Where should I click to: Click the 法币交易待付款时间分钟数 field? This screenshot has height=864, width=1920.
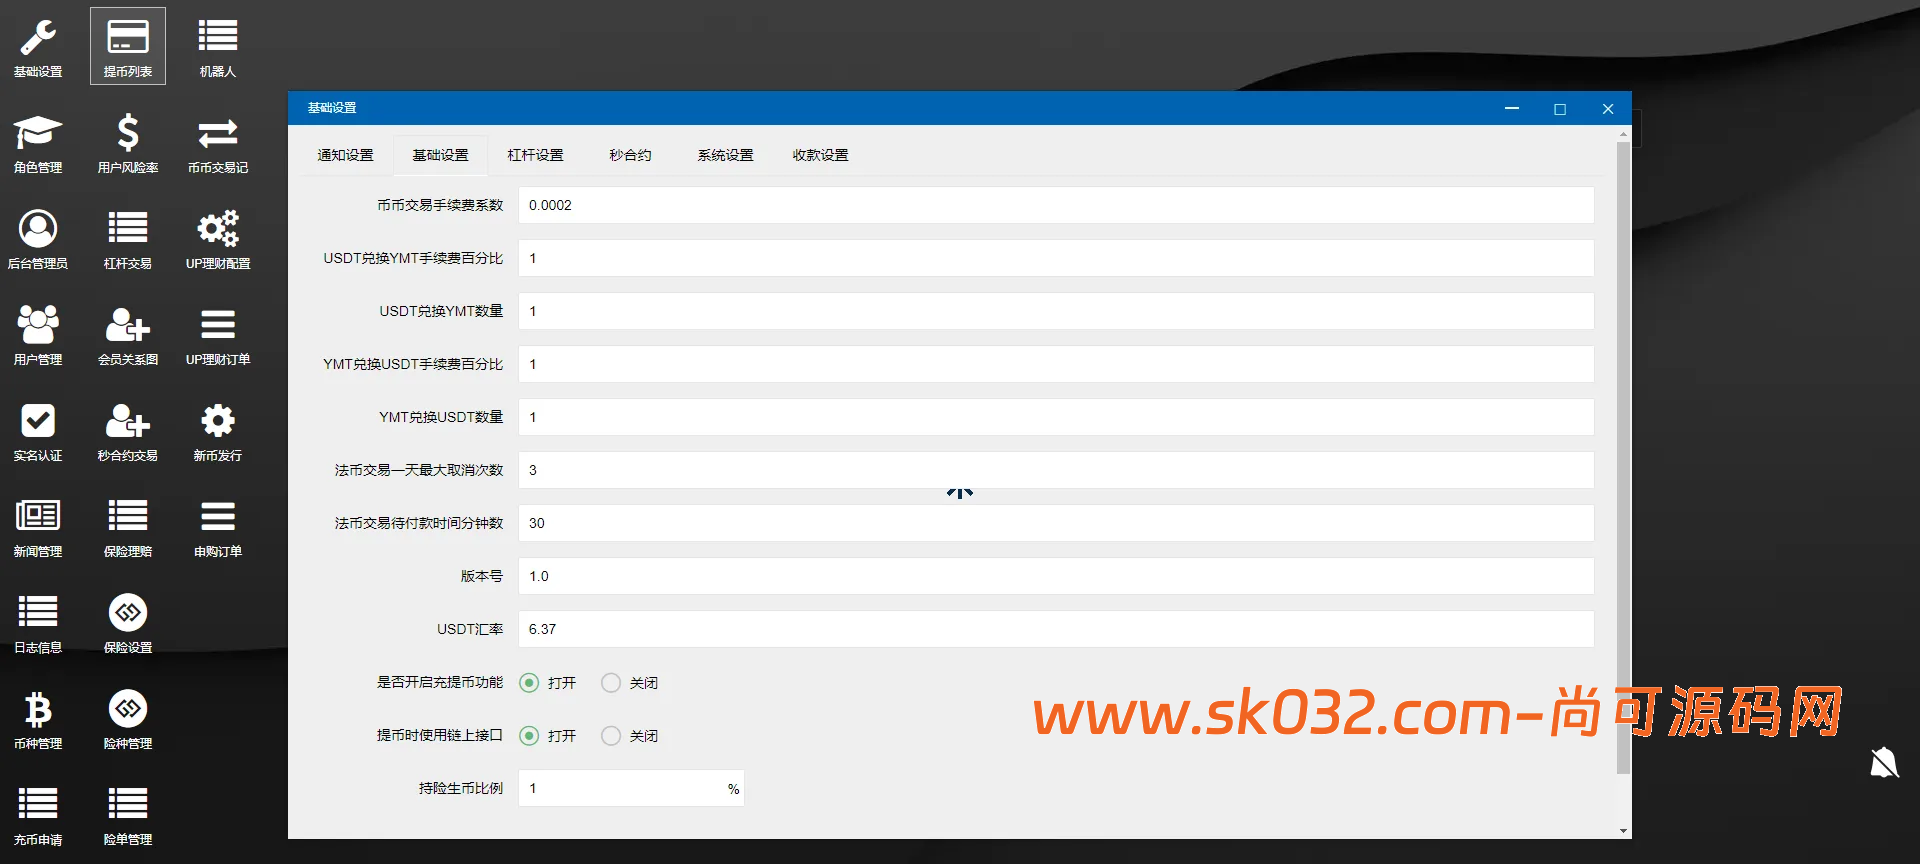pyautogui.click(x=1056, y=523)
